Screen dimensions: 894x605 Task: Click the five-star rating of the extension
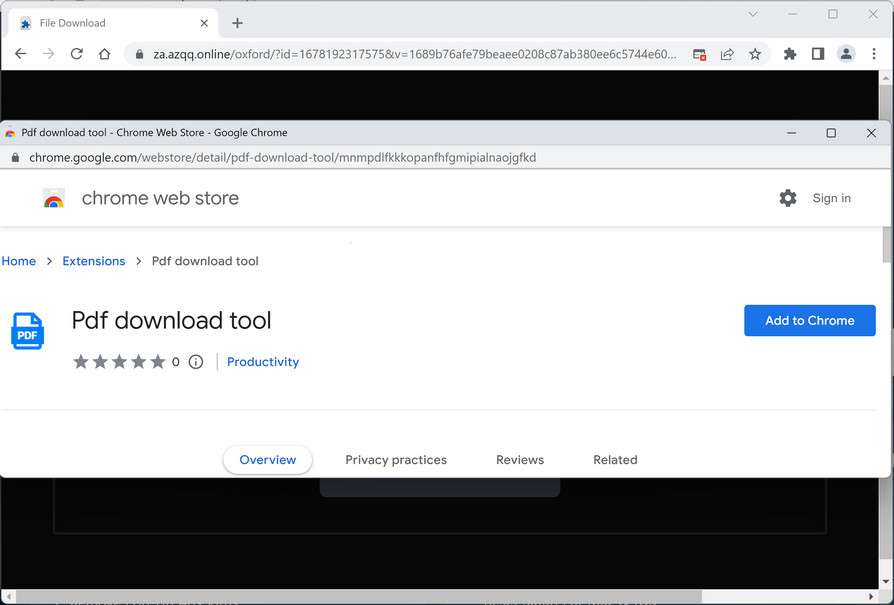(x=119, y=362)
